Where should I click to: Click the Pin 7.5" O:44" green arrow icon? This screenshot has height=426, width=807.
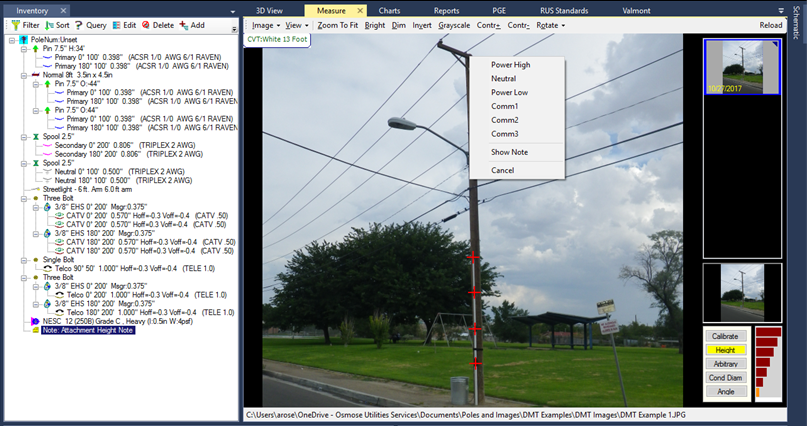47,110
